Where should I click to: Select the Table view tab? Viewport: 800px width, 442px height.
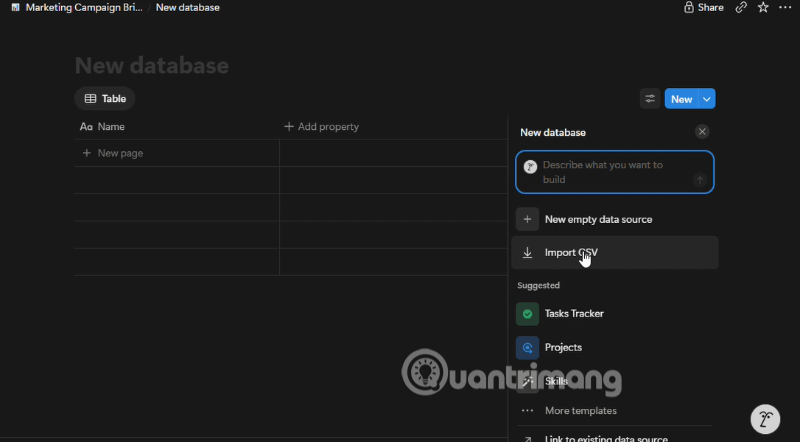pyautogui.click(x=105, y=99)
